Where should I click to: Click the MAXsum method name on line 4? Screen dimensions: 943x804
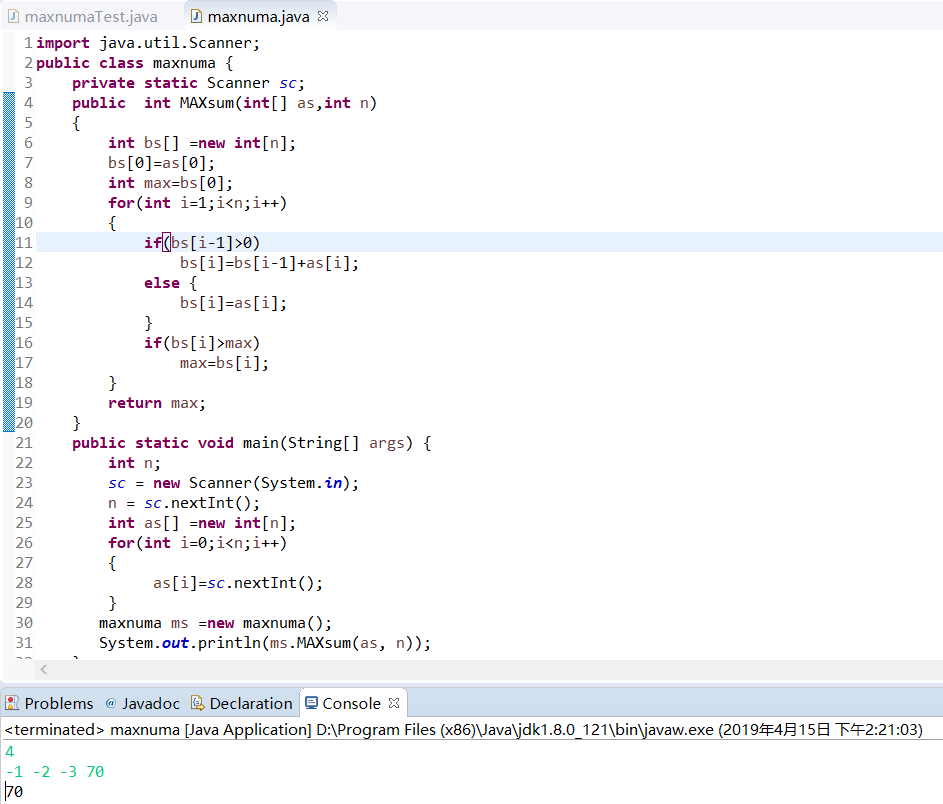tap(207, 103)
